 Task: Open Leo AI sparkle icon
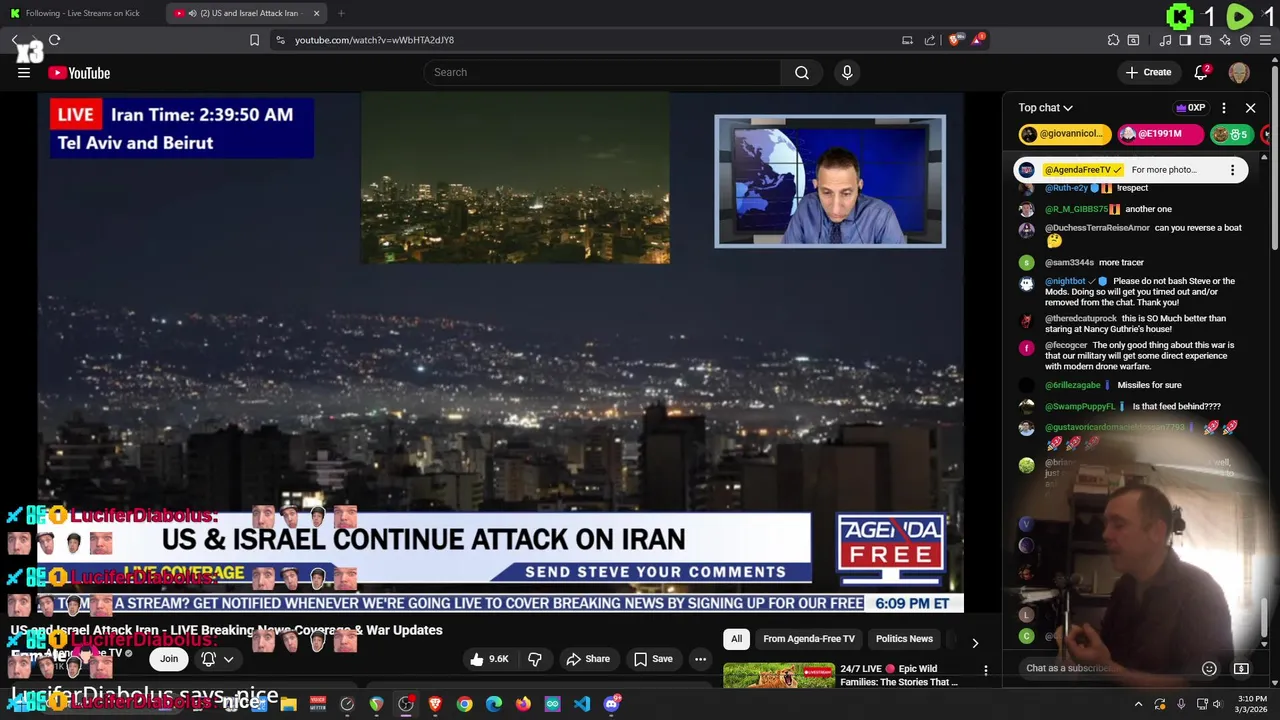(x=1225, y=40)
